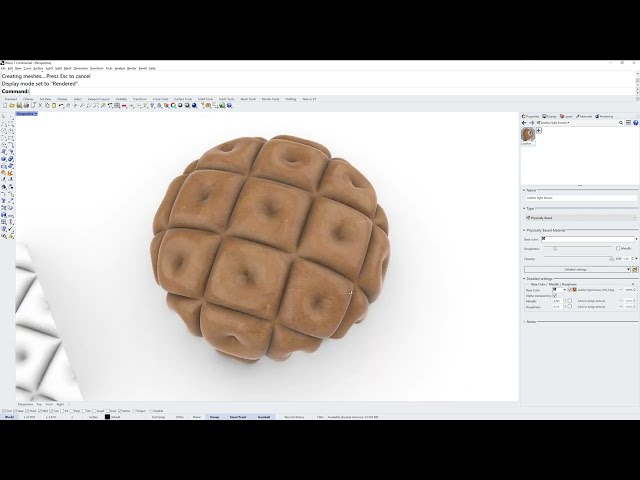Toggle the Alpha transparency checkbox
640x480 pixels.
pyautogui.click(x=554, y=296)
